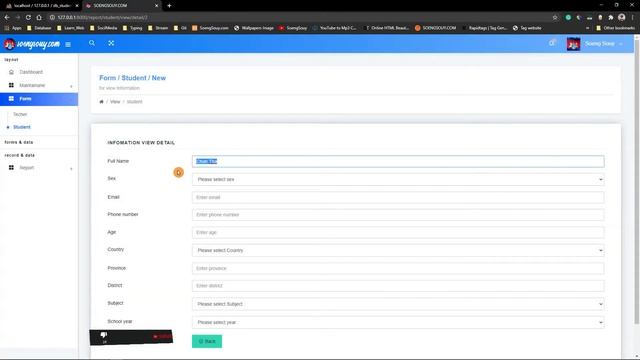
Task: Click the browser forward arrow
Action: (x=18, y=17)
